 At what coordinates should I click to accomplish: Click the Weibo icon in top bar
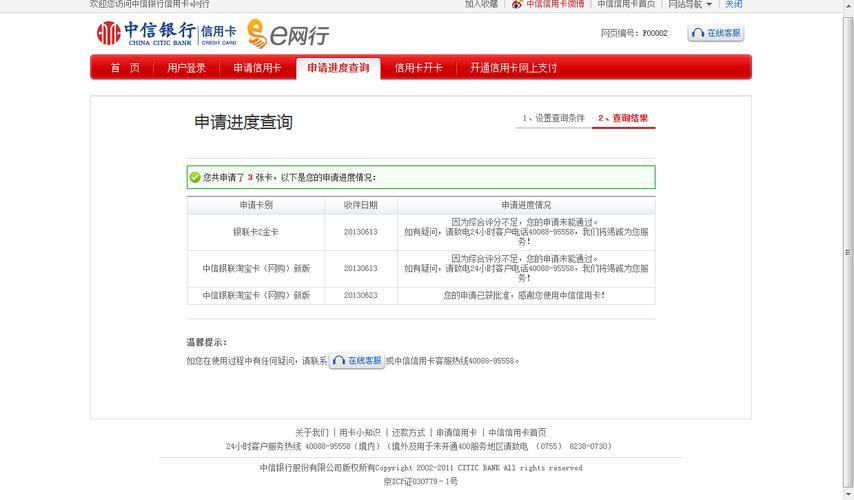[x=517, y=4]
